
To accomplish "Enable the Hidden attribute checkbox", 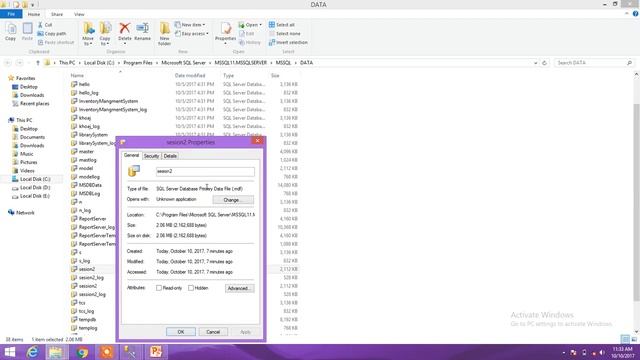I will click(x=191, y=288).
